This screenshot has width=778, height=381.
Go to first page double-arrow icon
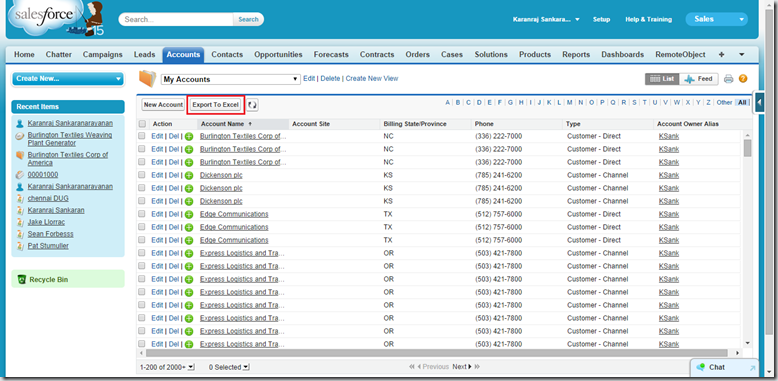(412, 367)
